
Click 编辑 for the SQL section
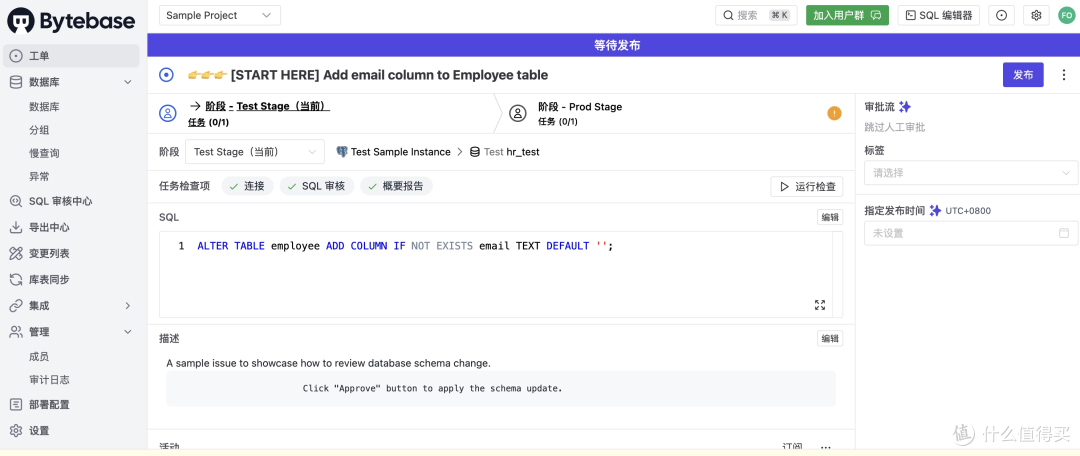click(830, 217)
